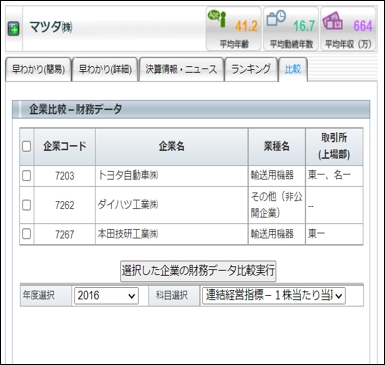
Task: Click the 平均年齢 label
Action: (234, 44)
